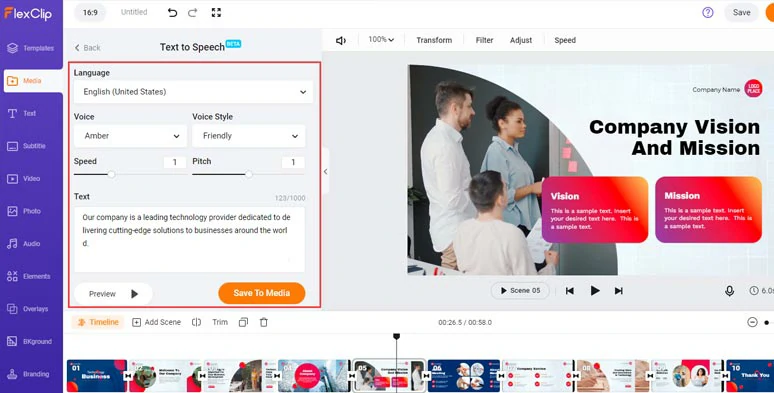Open the Voice Style dropdown
Image resolution: width=774 pixels, height=393 pixels.
pyautogui.click(x=248, y=136)
